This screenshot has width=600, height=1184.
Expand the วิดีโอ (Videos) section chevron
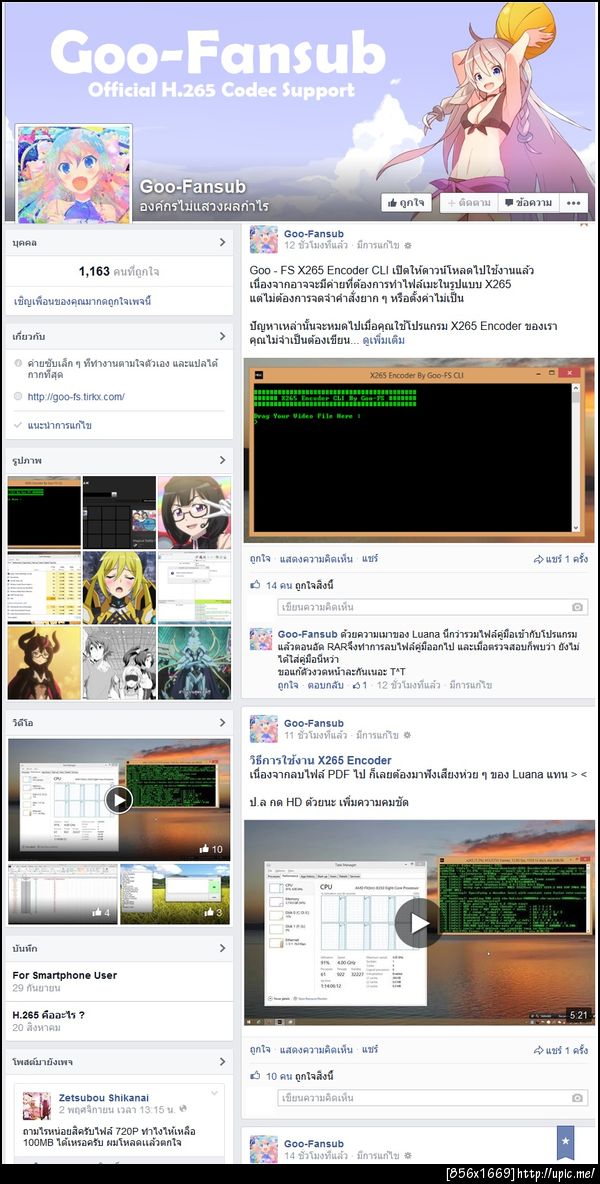(222, 723)
